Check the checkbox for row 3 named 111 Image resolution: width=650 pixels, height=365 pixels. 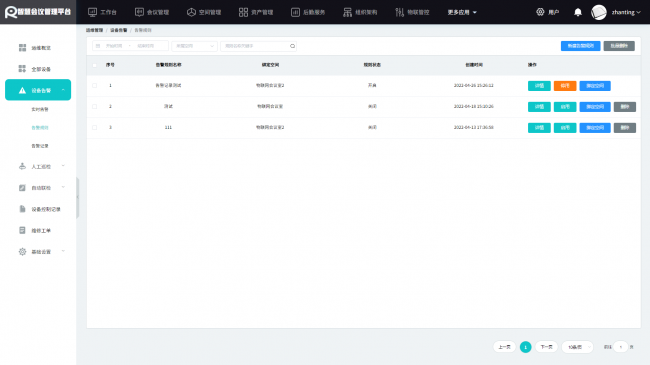[x=95, y=127]
